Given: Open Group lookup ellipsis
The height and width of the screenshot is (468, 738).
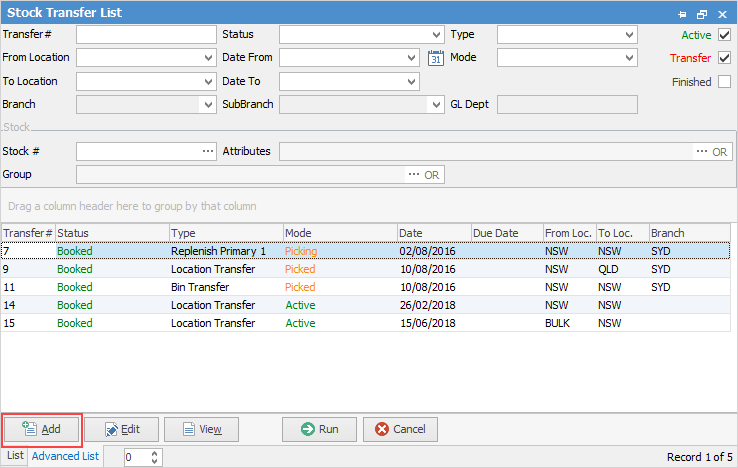Looking at the screenshot, I should click(414, 174).
